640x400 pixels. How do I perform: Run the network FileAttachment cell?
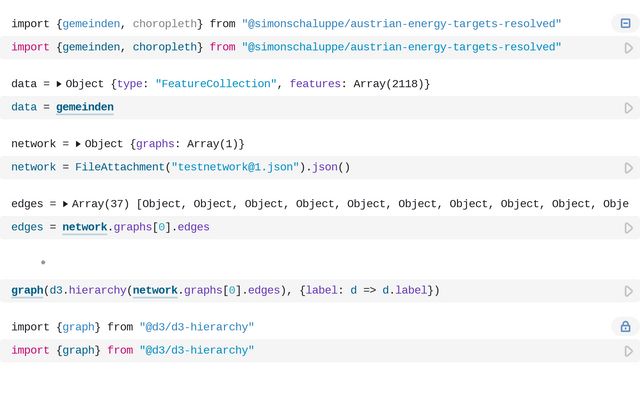click(x=628, y=168)
